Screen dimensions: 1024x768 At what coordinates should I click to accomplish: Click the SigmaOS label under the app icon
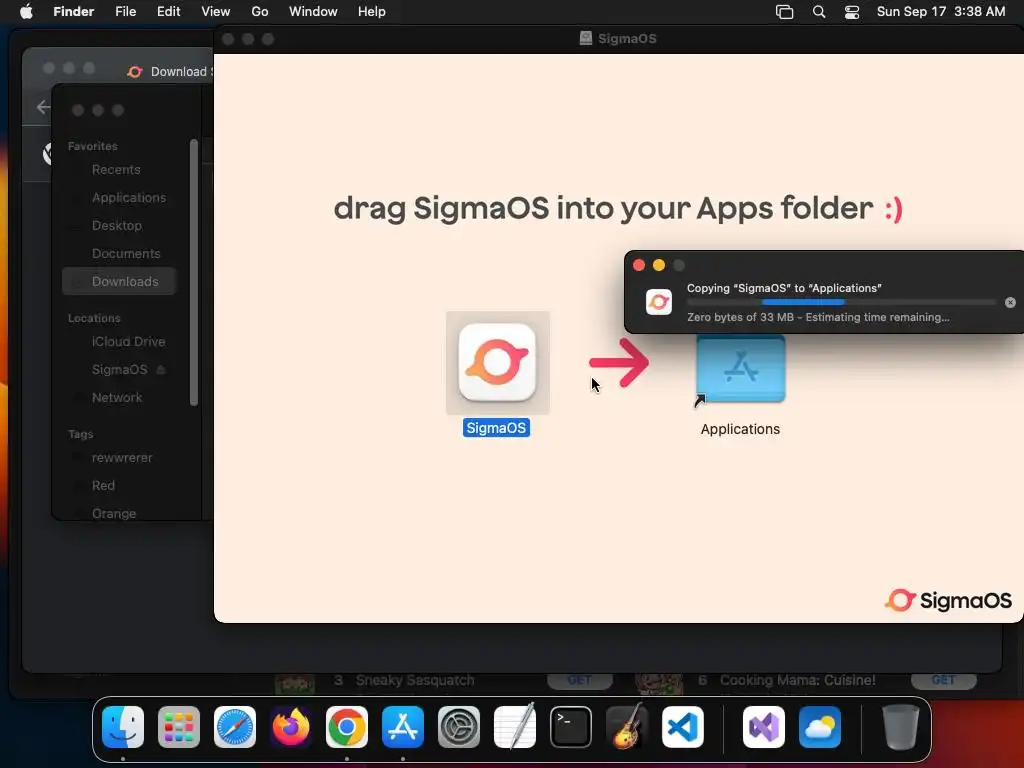(496, 428)
